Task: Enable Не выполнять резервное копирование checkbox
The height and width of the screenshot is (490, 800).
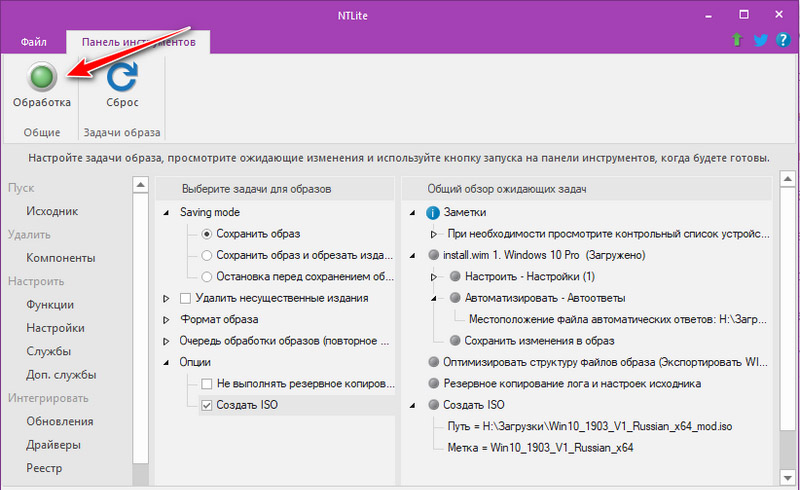Action: (x=207, y=384)
